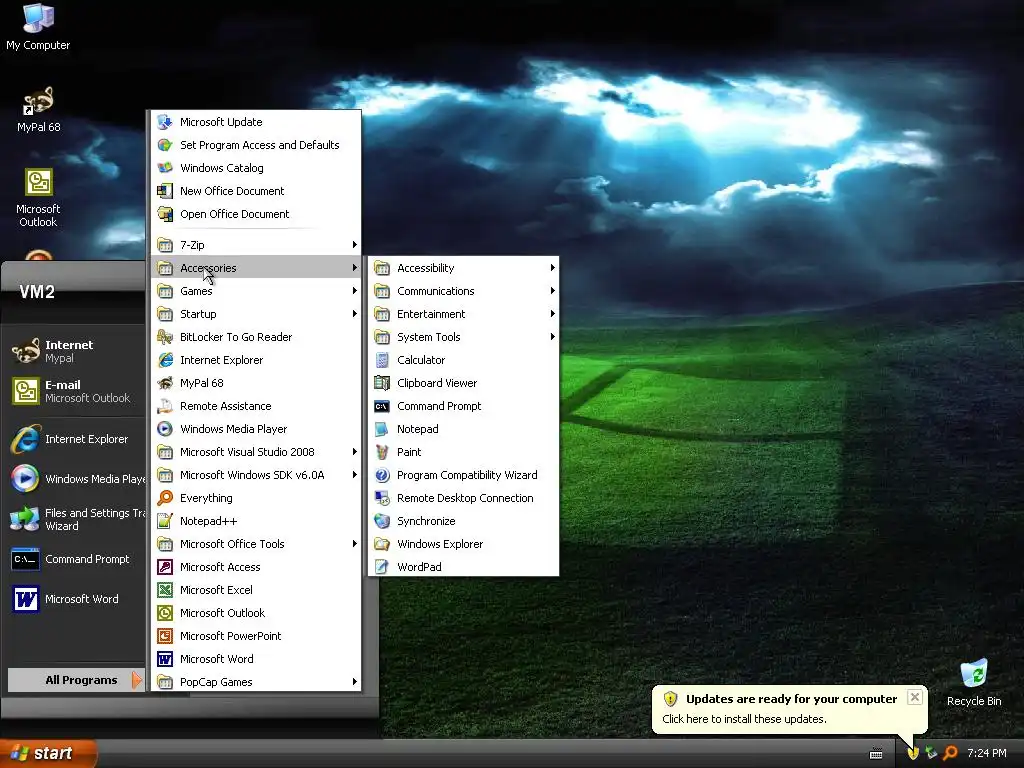Image resolution: width=1024 pixels, height=768 pixels.
Task: Click the Recycle Bin desktop icon
Action: click(974, 682)
